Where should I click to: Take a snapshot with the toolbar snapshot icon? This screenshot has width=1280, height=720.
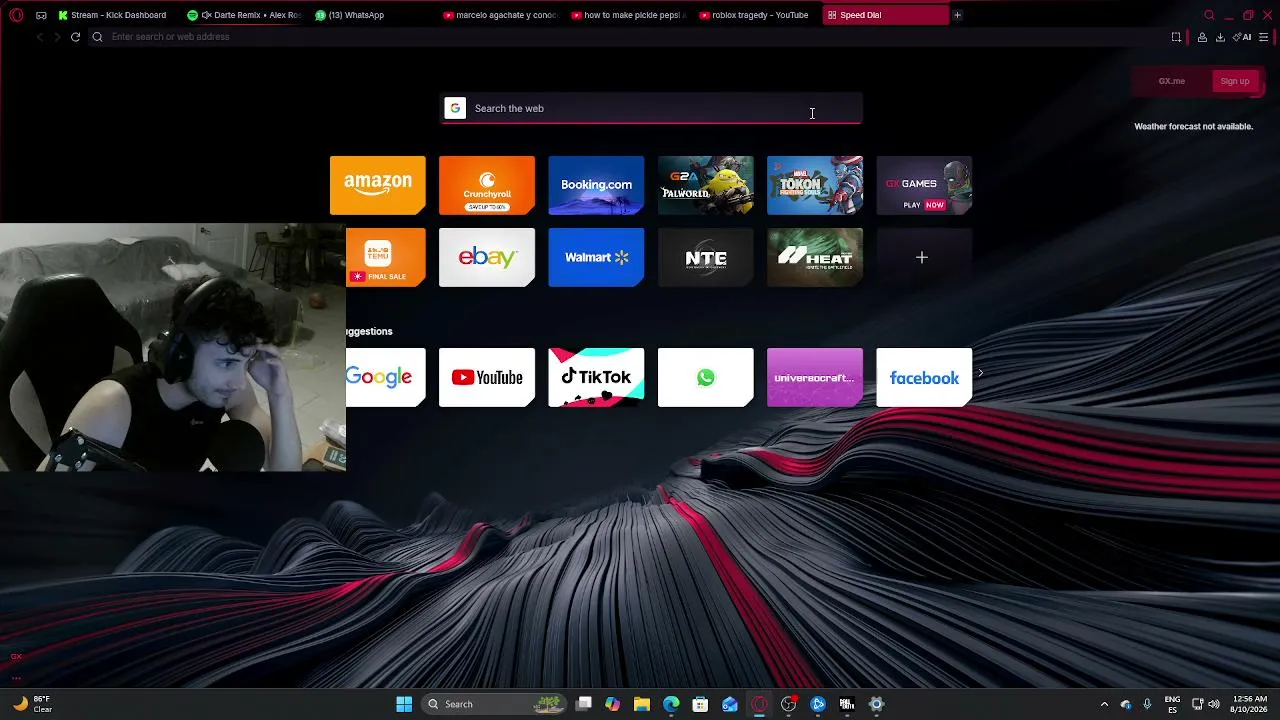point(1176,37)
